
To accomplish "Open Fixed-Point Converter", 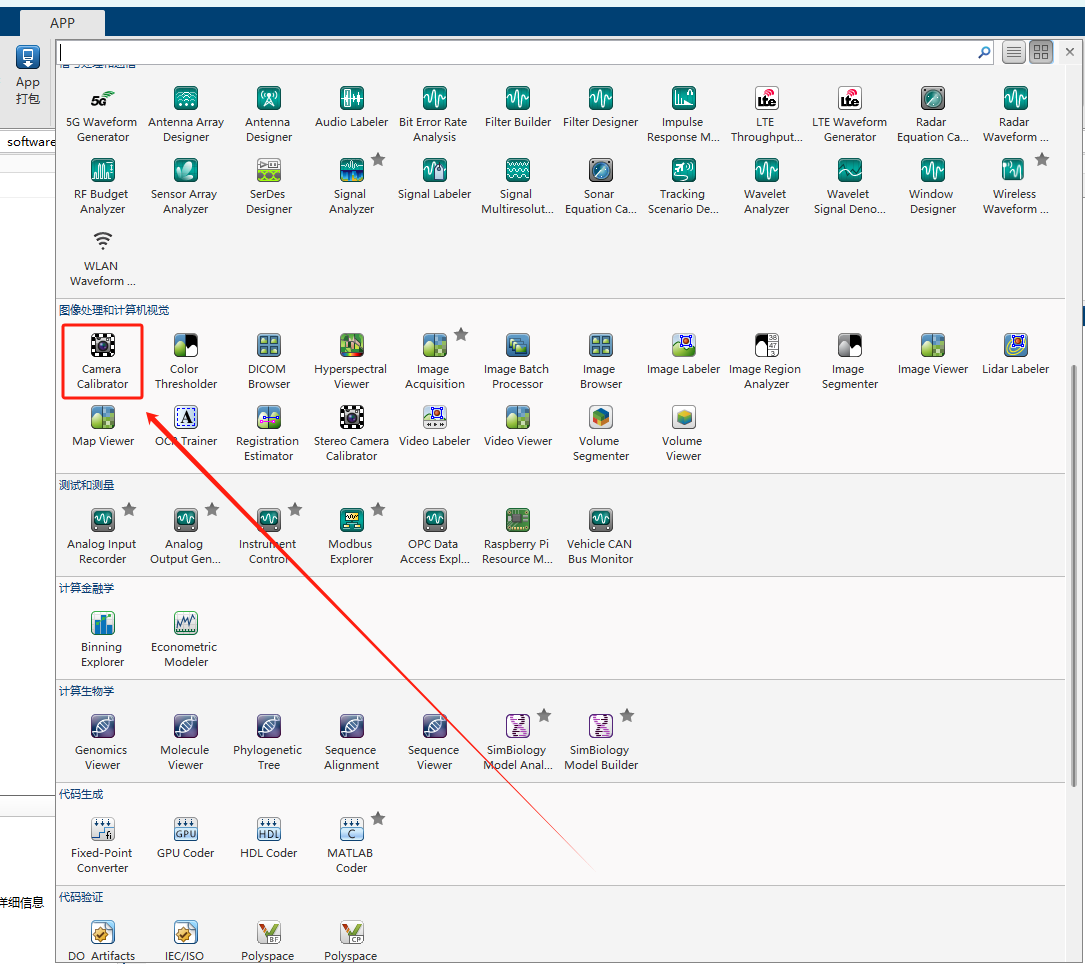I will point(102,846).
